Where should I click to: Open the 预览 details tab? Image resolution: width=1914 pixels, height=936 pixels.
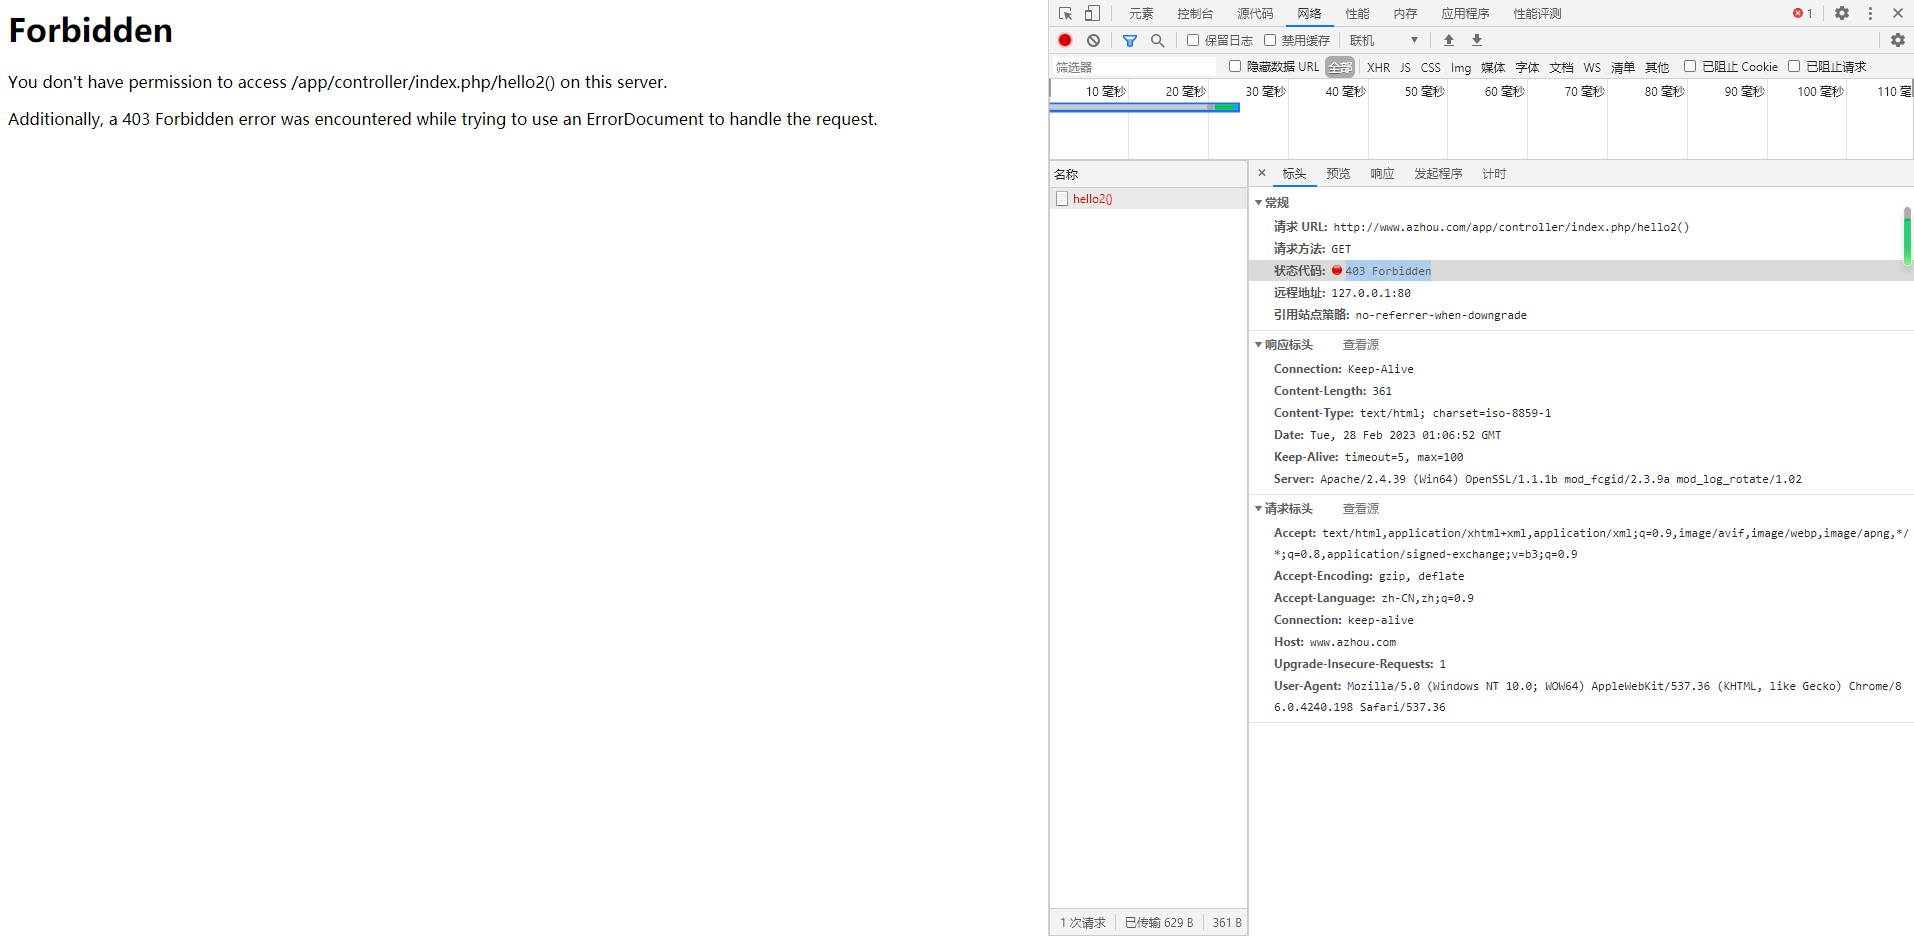pos(1338,174)
